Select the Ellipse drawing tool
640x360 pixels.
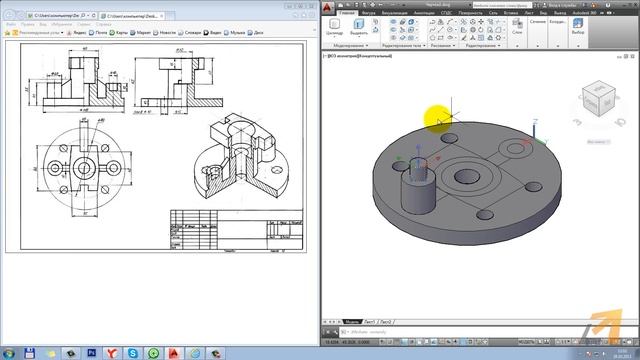click(450, 38)
